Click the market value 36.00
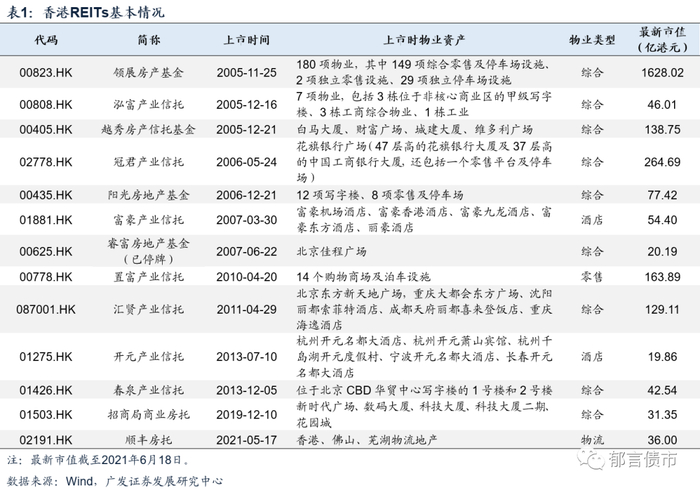 [662, 440]
